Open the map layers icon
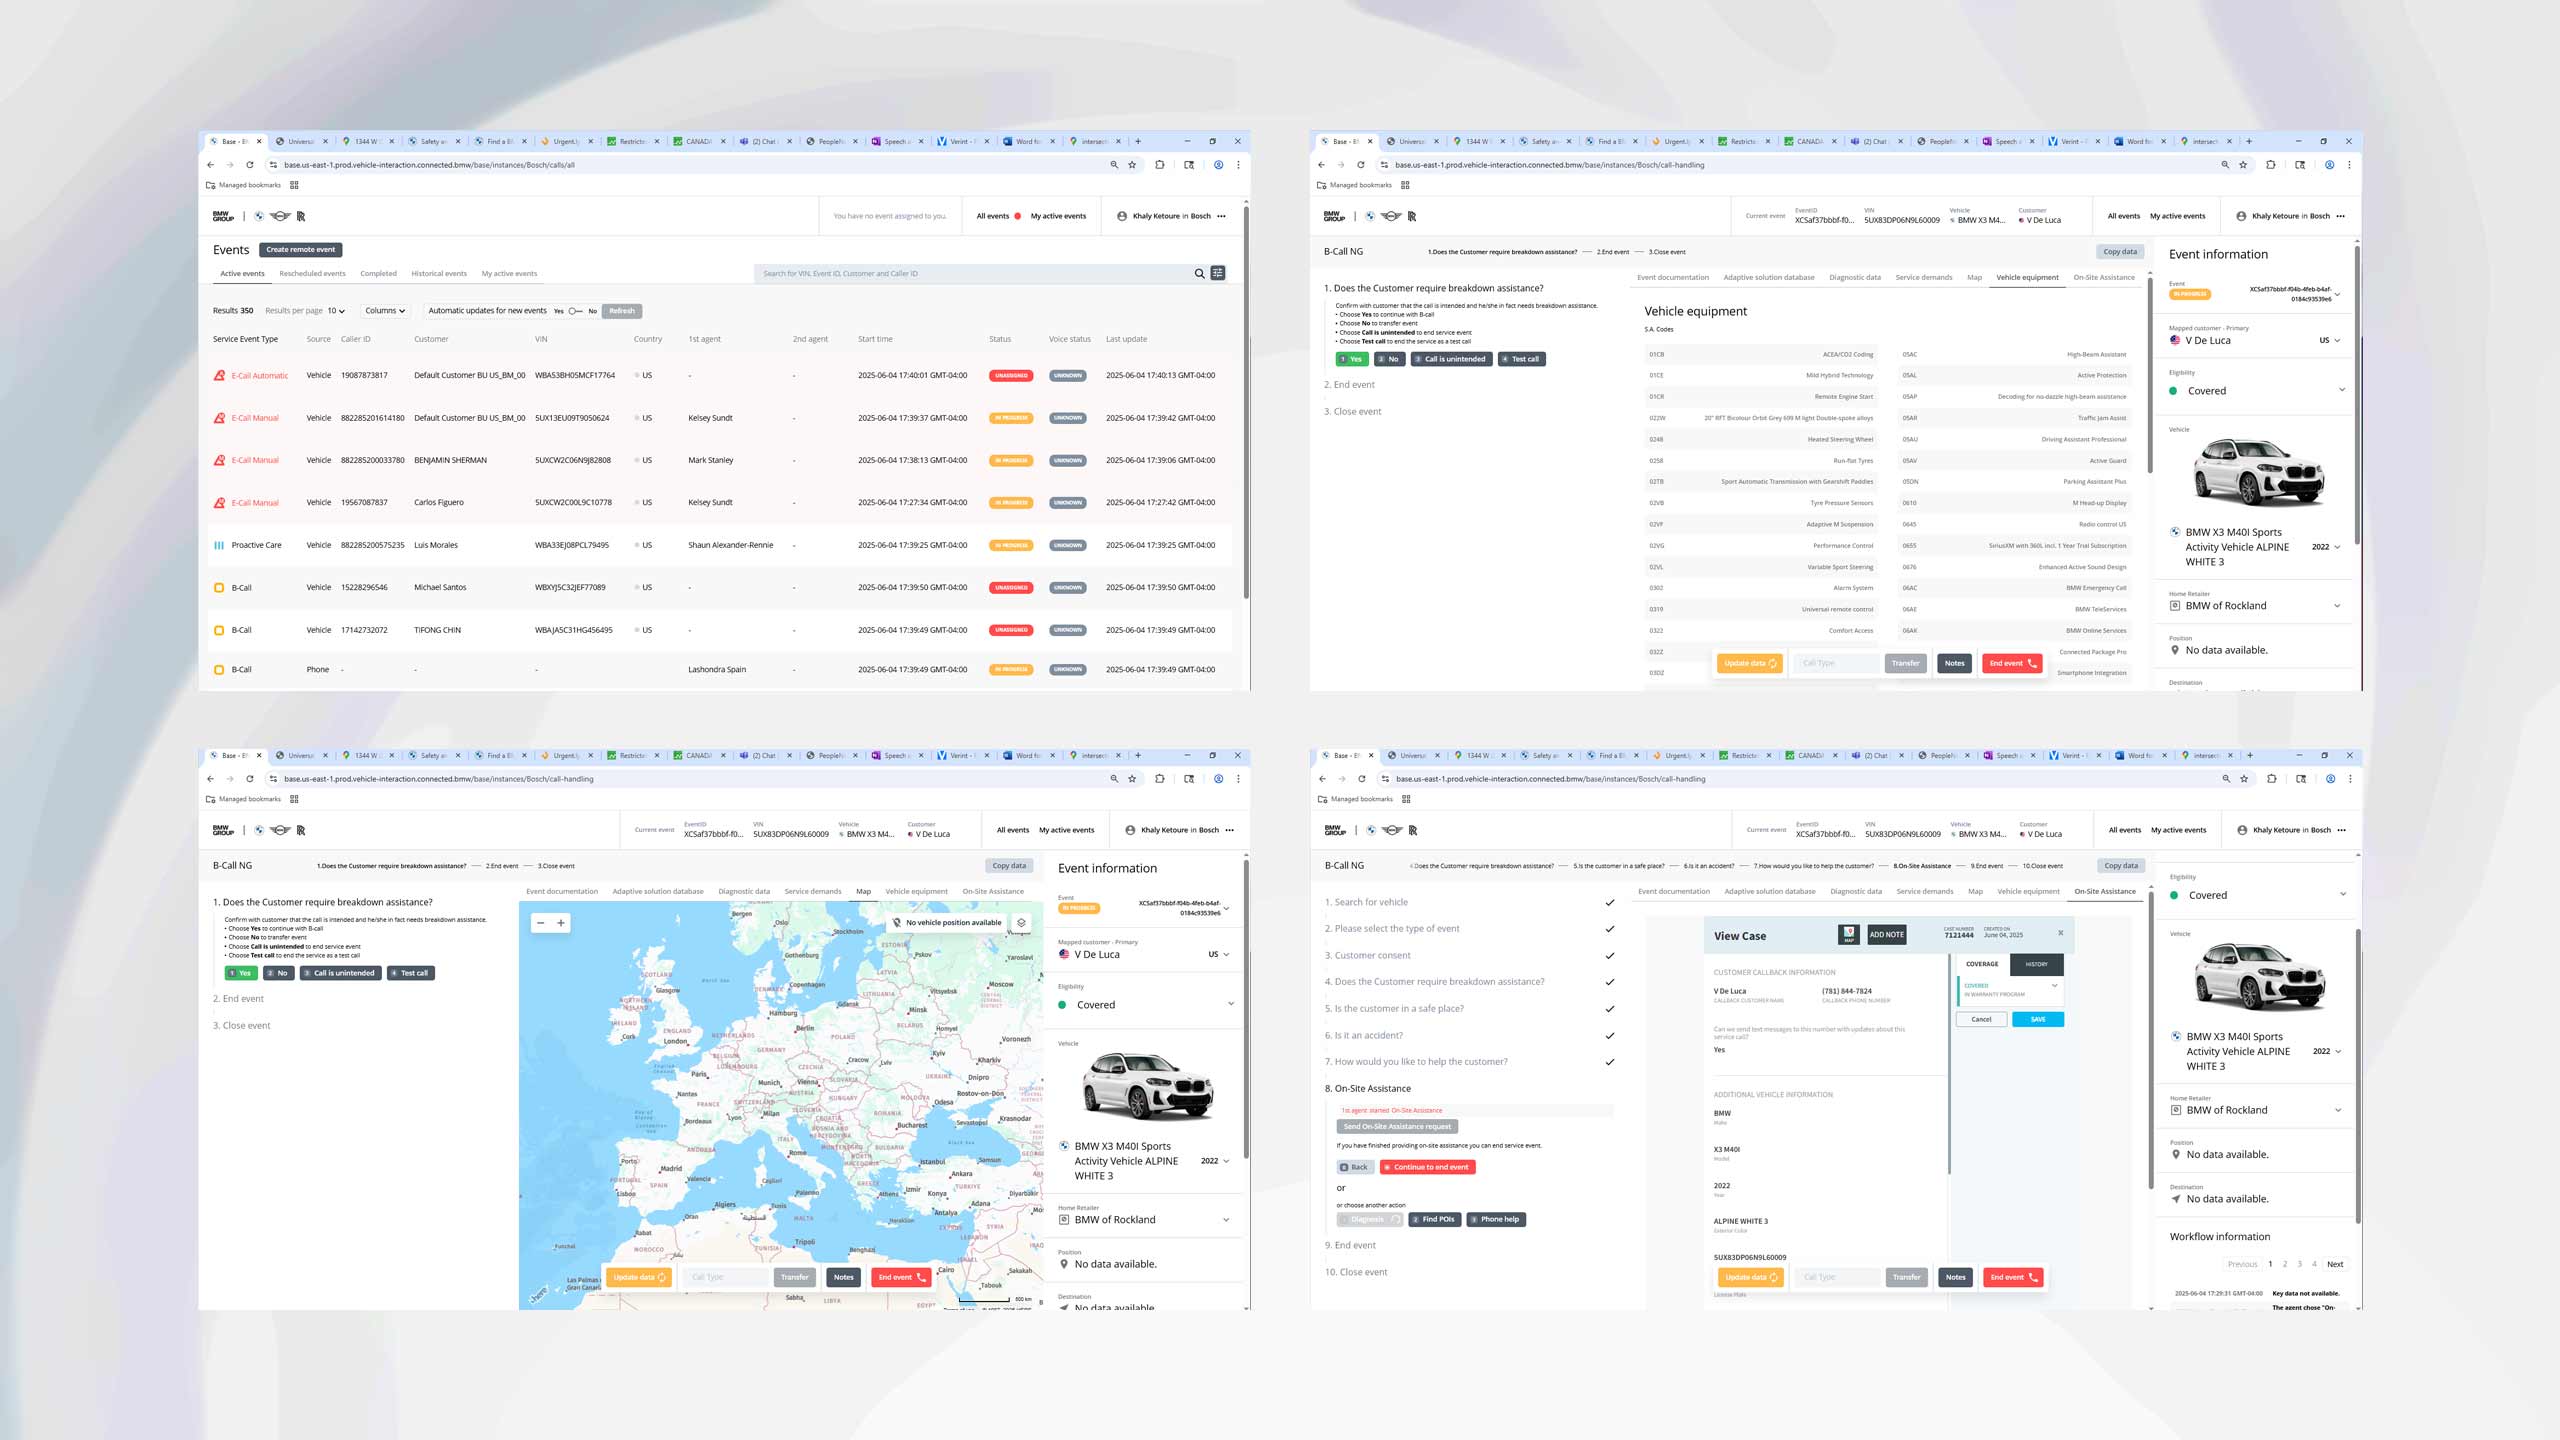The image size is (2560, 1440). [1021, 923]
